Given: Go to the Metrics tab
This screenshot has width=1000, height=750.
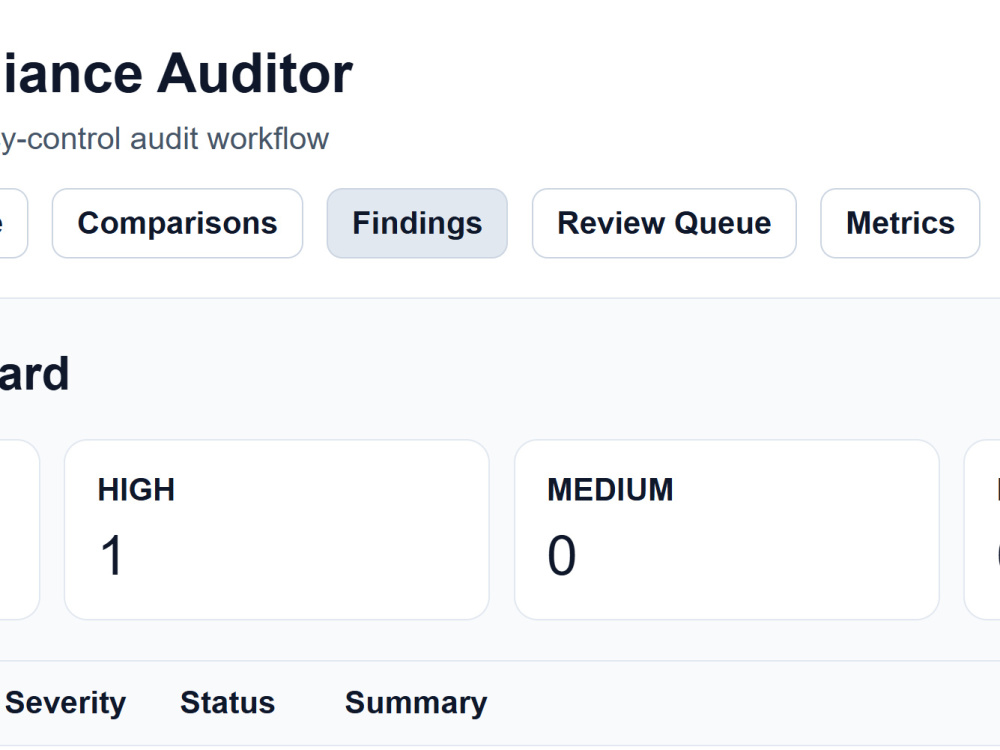Looking at the screenshot, I should pyautogui.click(x=900, y=223).
